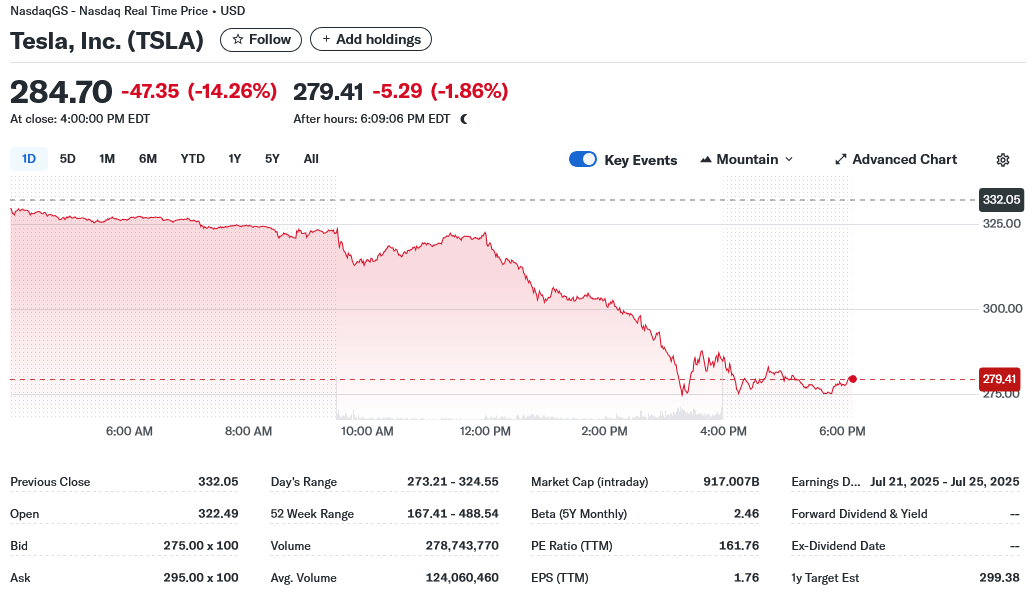
Task: Click the star Follow button
Action: pyautogui.click(x=261, y=40)
